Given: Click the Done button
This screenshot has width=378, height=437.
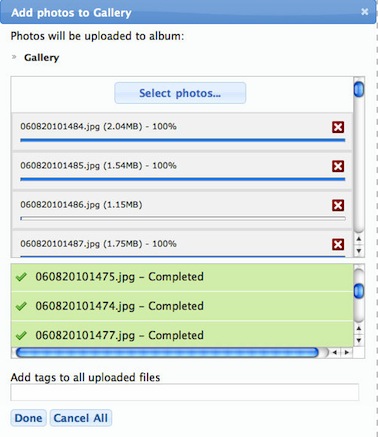Looking at the screenshot, I should pos(28,418).
